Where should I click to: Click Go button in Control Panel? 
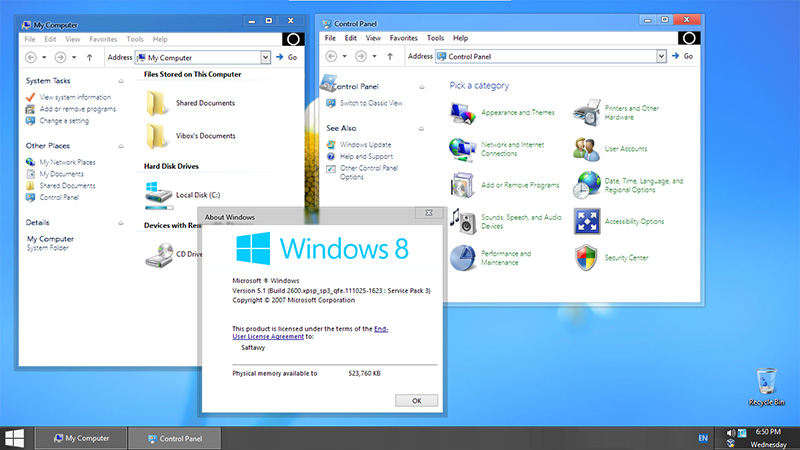[x=683, y=56]
